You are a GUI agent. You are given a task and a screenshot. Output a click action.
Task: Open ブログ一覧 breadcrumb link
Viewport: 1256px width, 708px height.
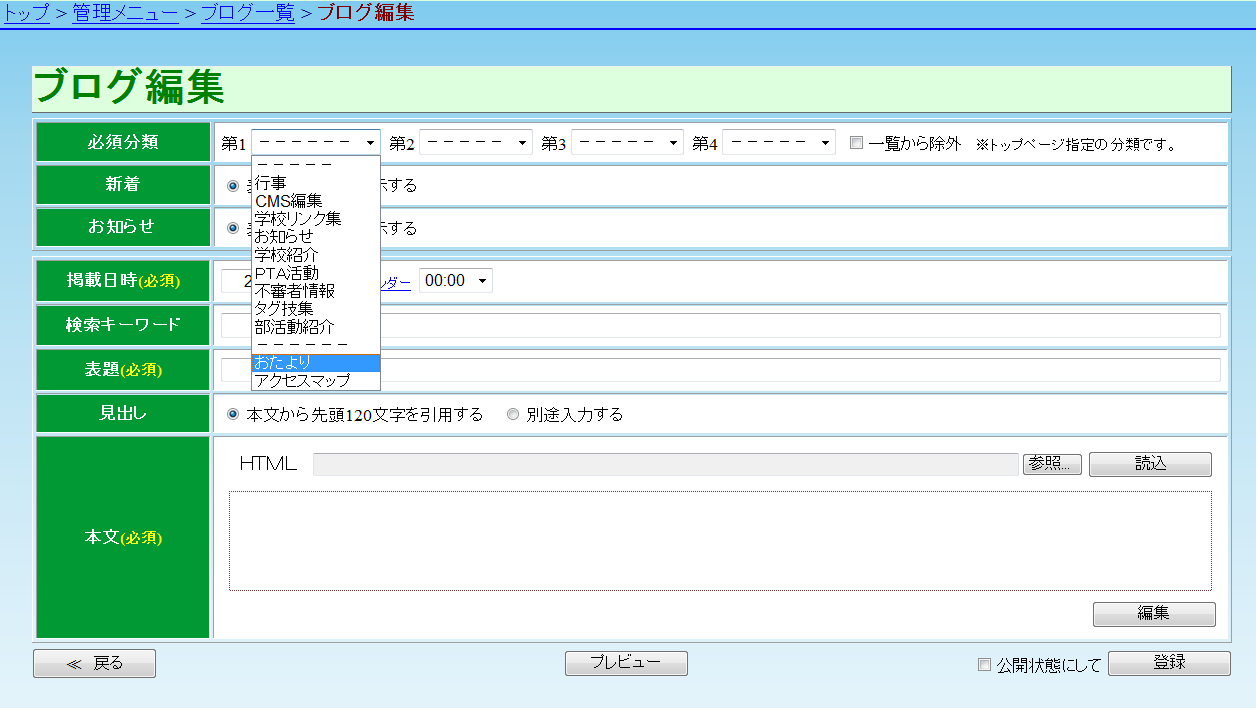247,13
